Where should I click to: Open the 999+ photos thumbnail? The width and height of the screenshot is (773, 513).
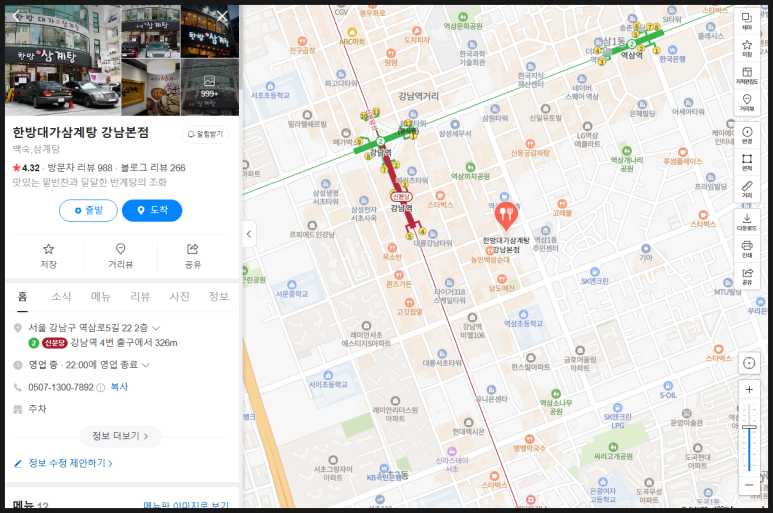pos(210,87)
